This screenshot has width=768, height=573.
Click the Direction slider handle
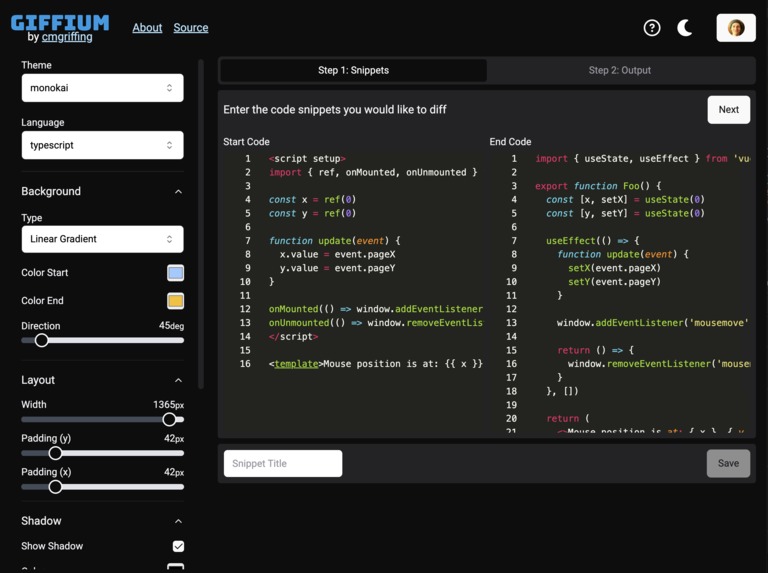click(x=42, y=340)
